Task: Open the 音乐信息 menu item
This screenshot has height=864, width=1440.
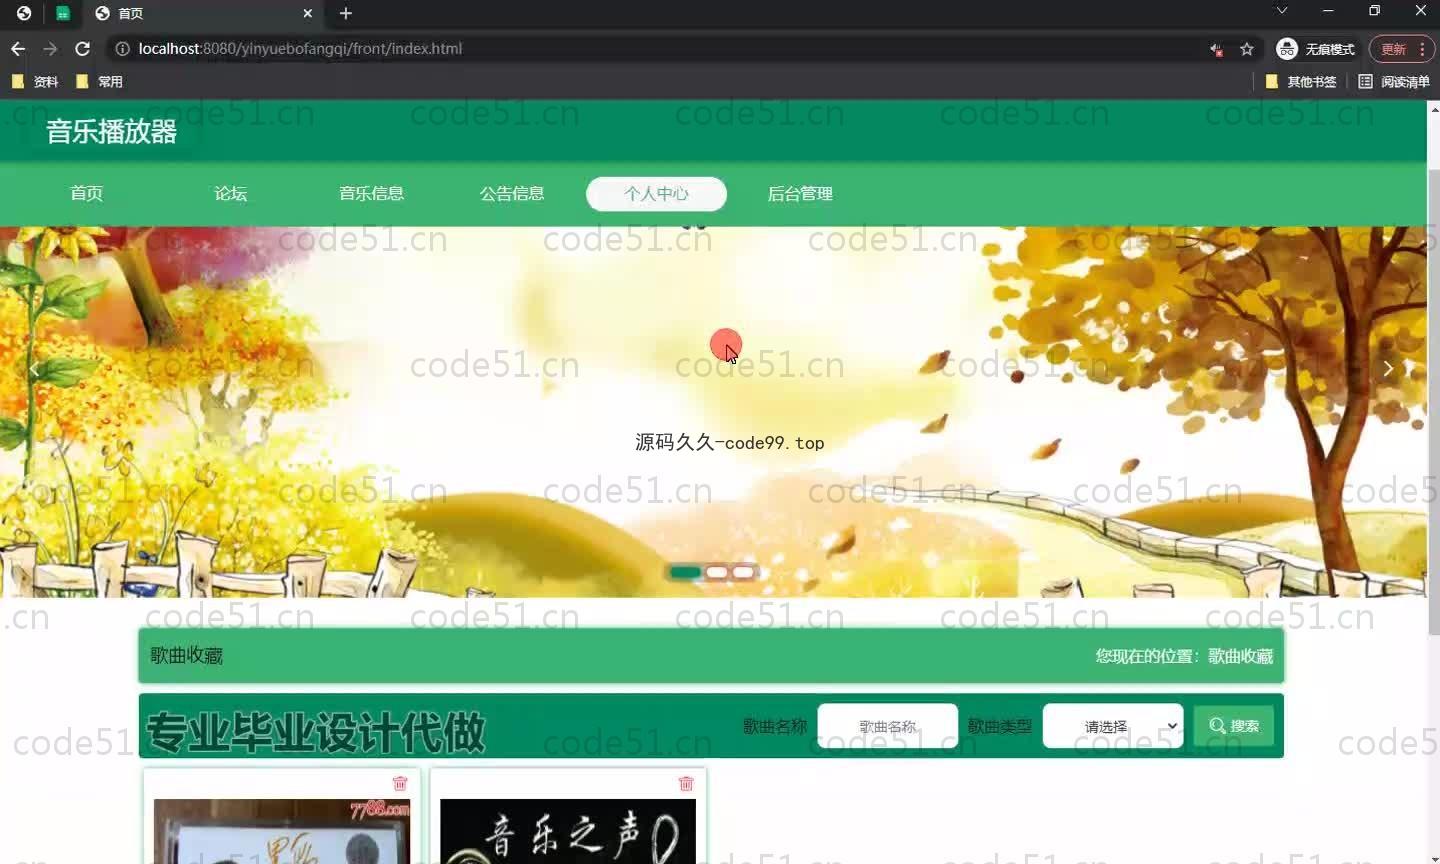Action: click(371, 194)
